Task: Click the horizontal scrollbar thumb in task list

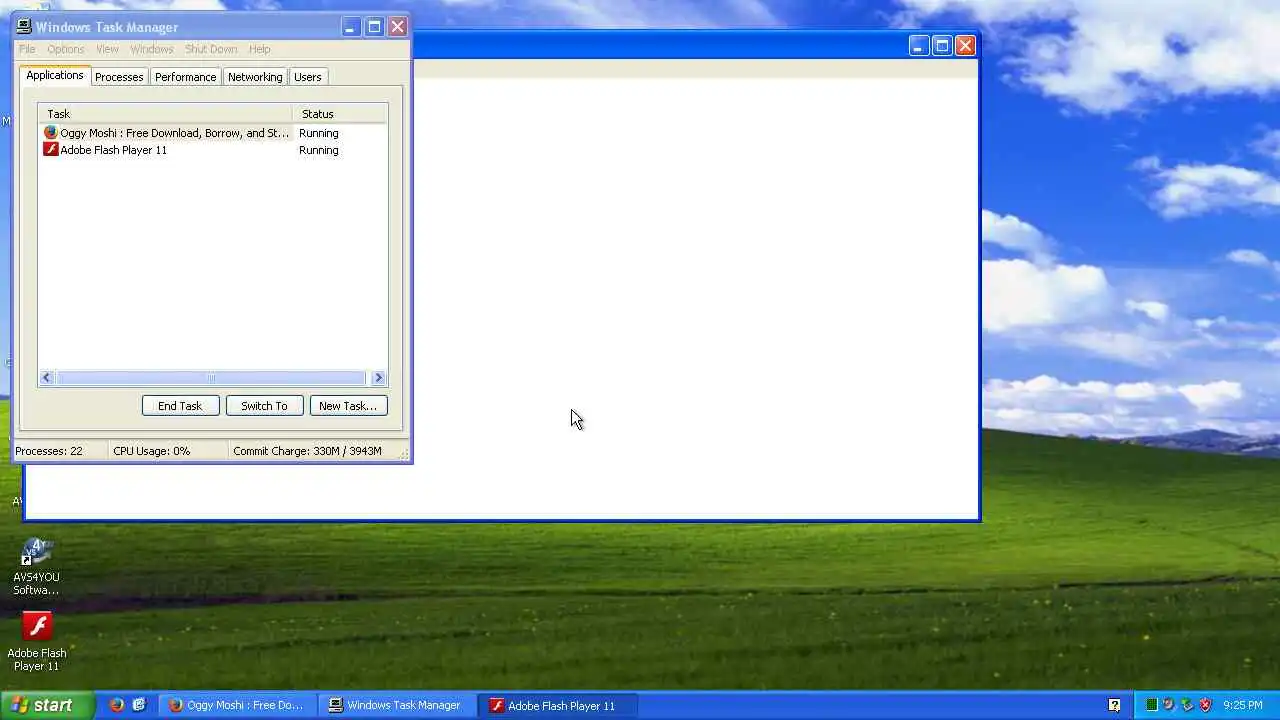Action: point(211,378)
